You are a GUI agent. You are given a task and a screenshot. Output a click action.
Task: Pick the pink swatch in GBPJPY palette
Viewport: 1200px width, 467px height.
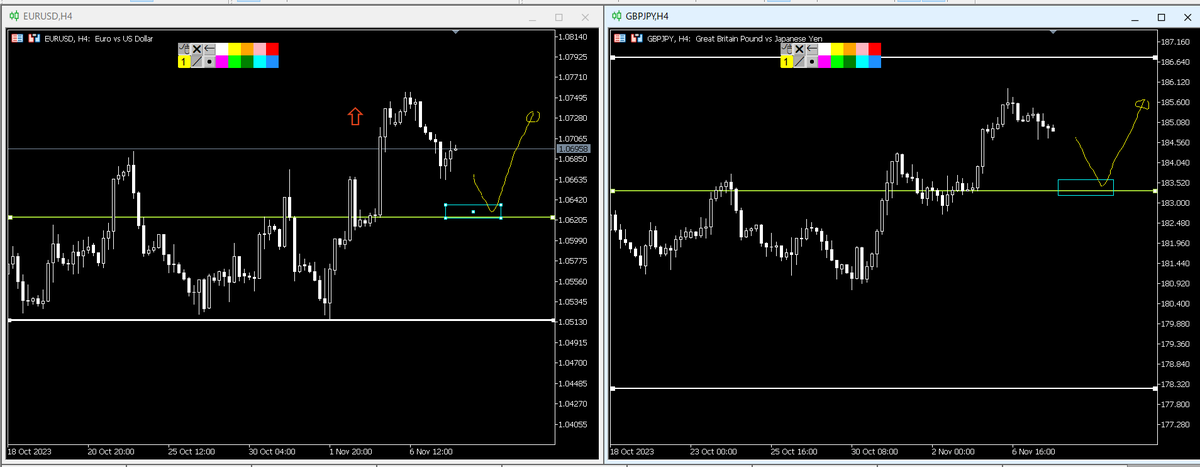862,49
